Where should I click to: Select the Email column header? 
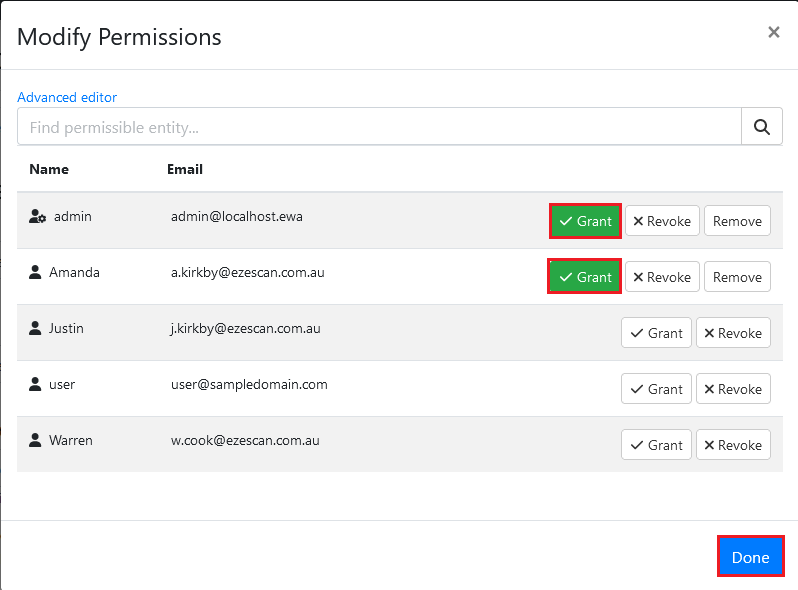click(x=185, y=170)
